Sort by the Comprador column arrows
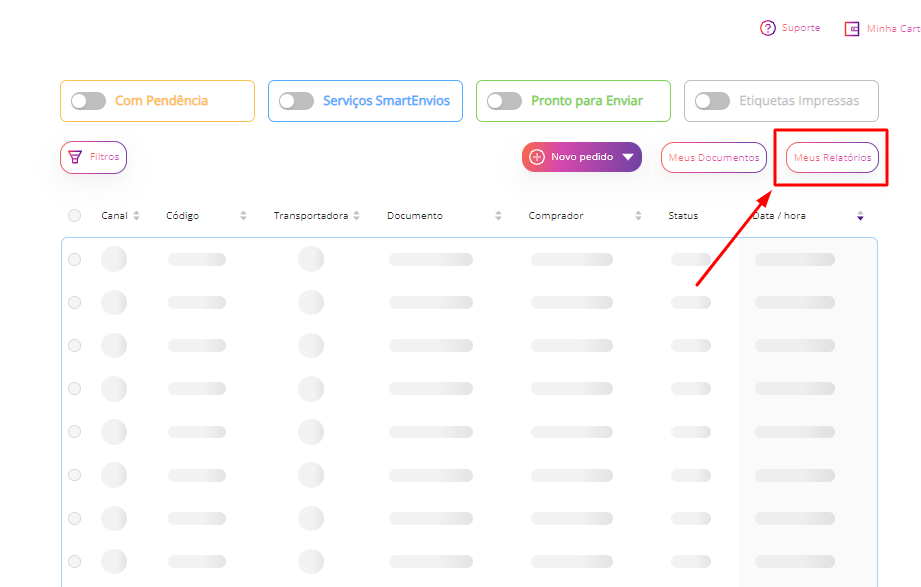 pos(638,216)
